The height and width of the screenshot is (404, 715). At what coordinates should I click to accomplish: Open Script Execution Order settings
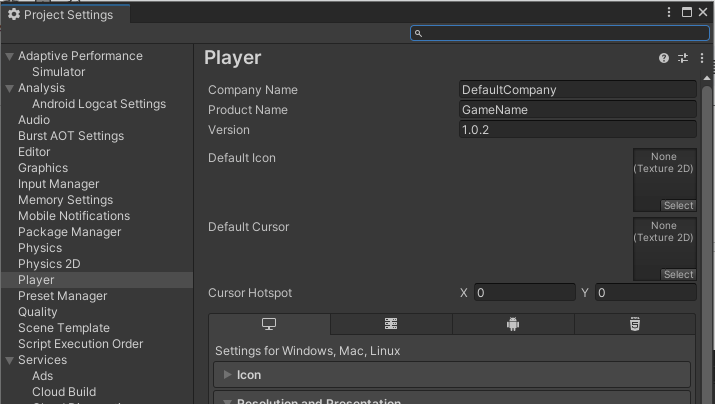(x=80, y=344)
